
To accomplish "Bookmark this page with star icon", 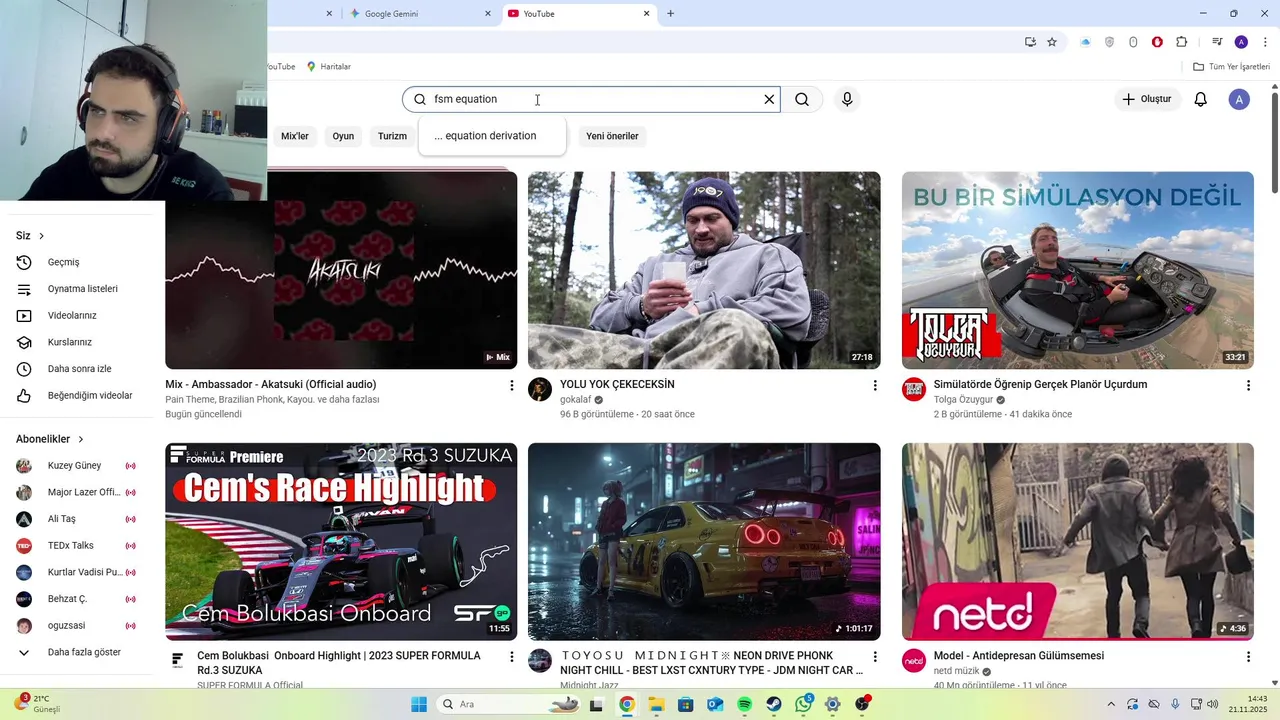I will coord(1052,42).
